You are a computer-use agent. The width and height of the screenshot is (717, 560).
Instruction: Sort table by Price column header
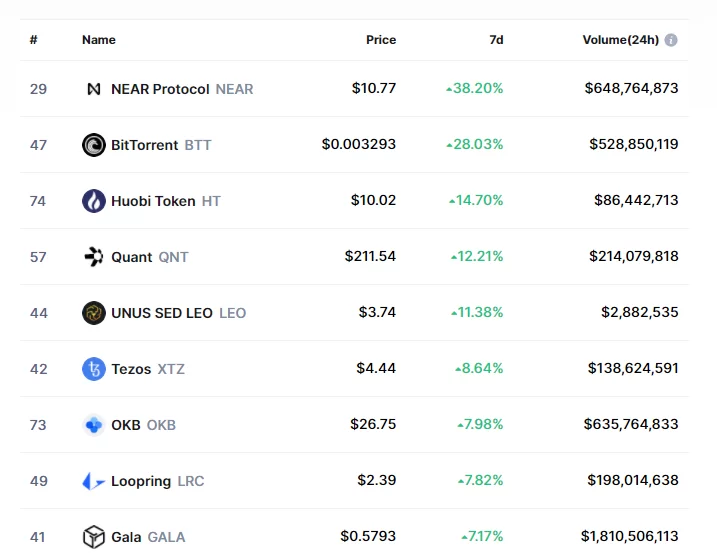(381, 40)
